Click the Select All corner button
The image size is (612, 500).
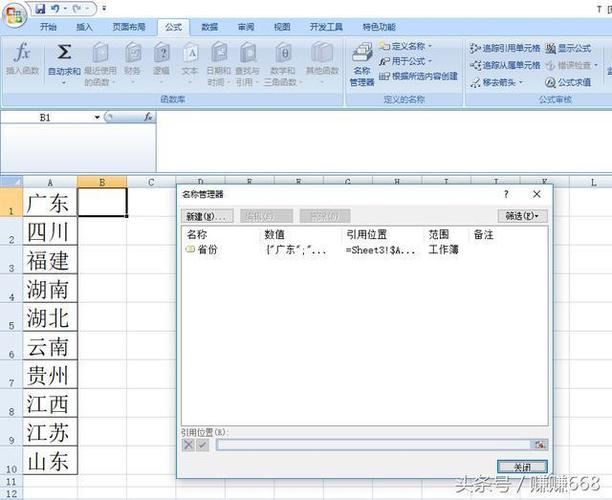[x=11, y=181]
